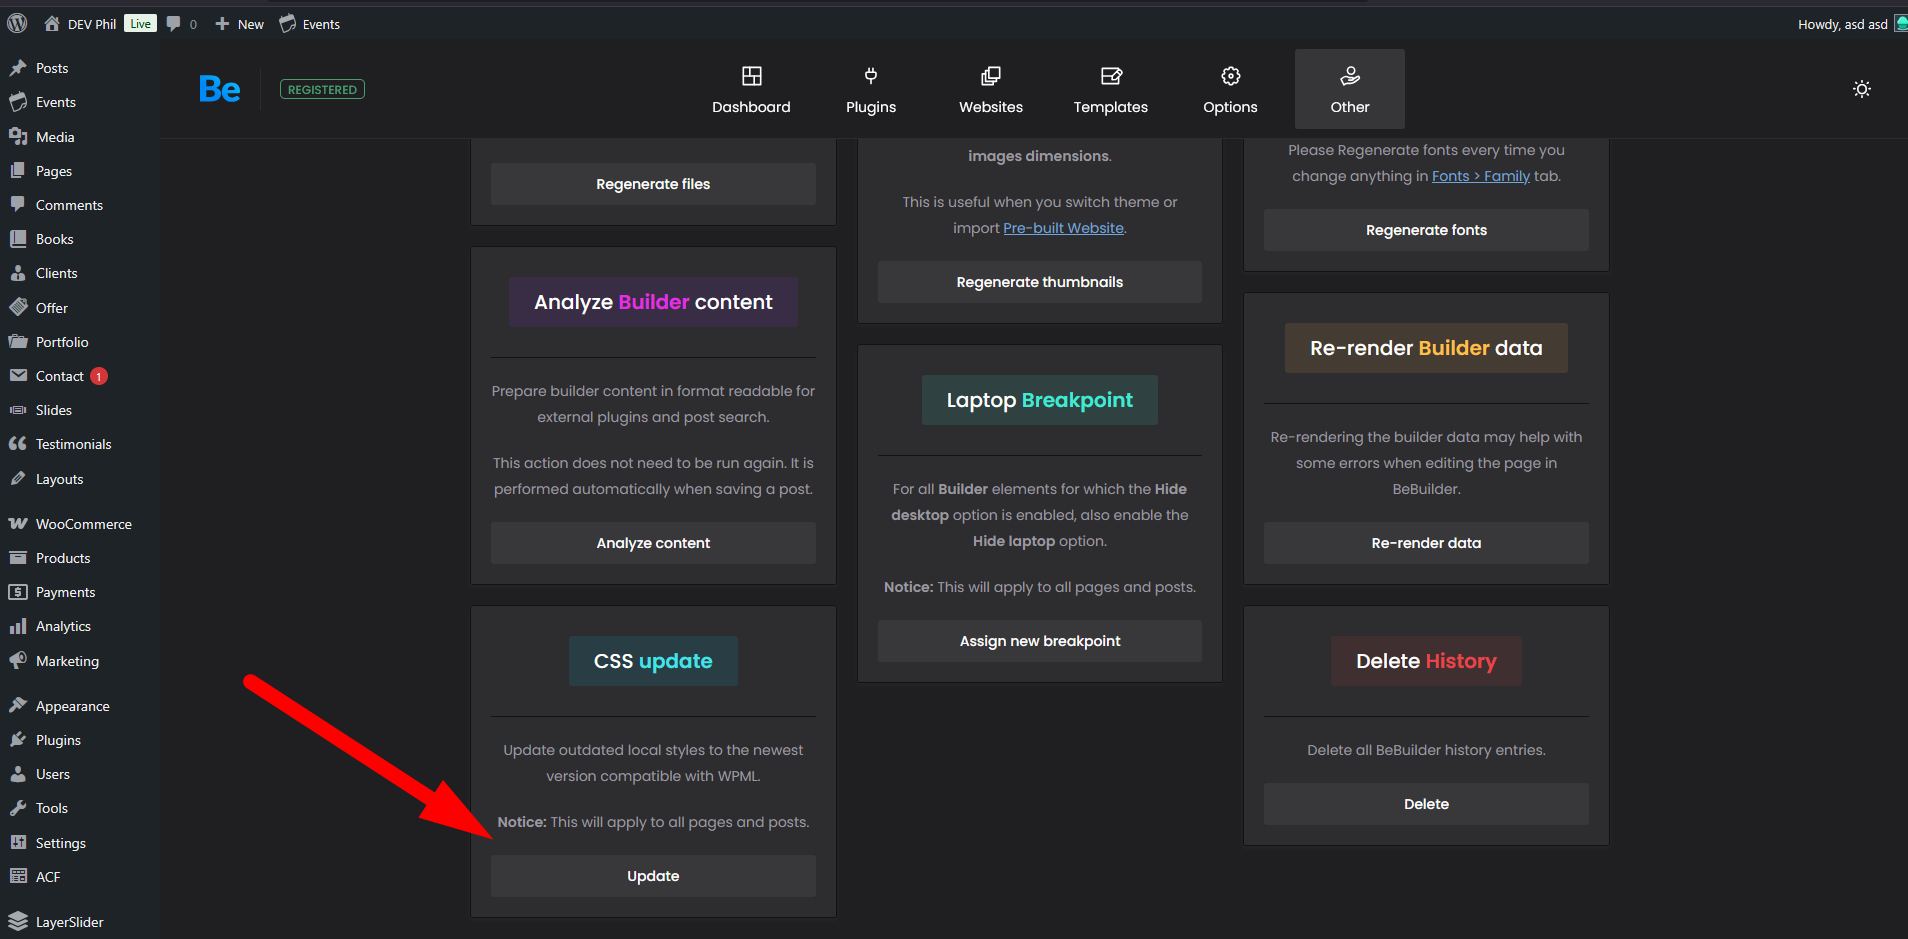The height and width of the screenshot is (939, 1908).
Task: Open the comments bubble in admin bar
Action: tap(180, 23)
